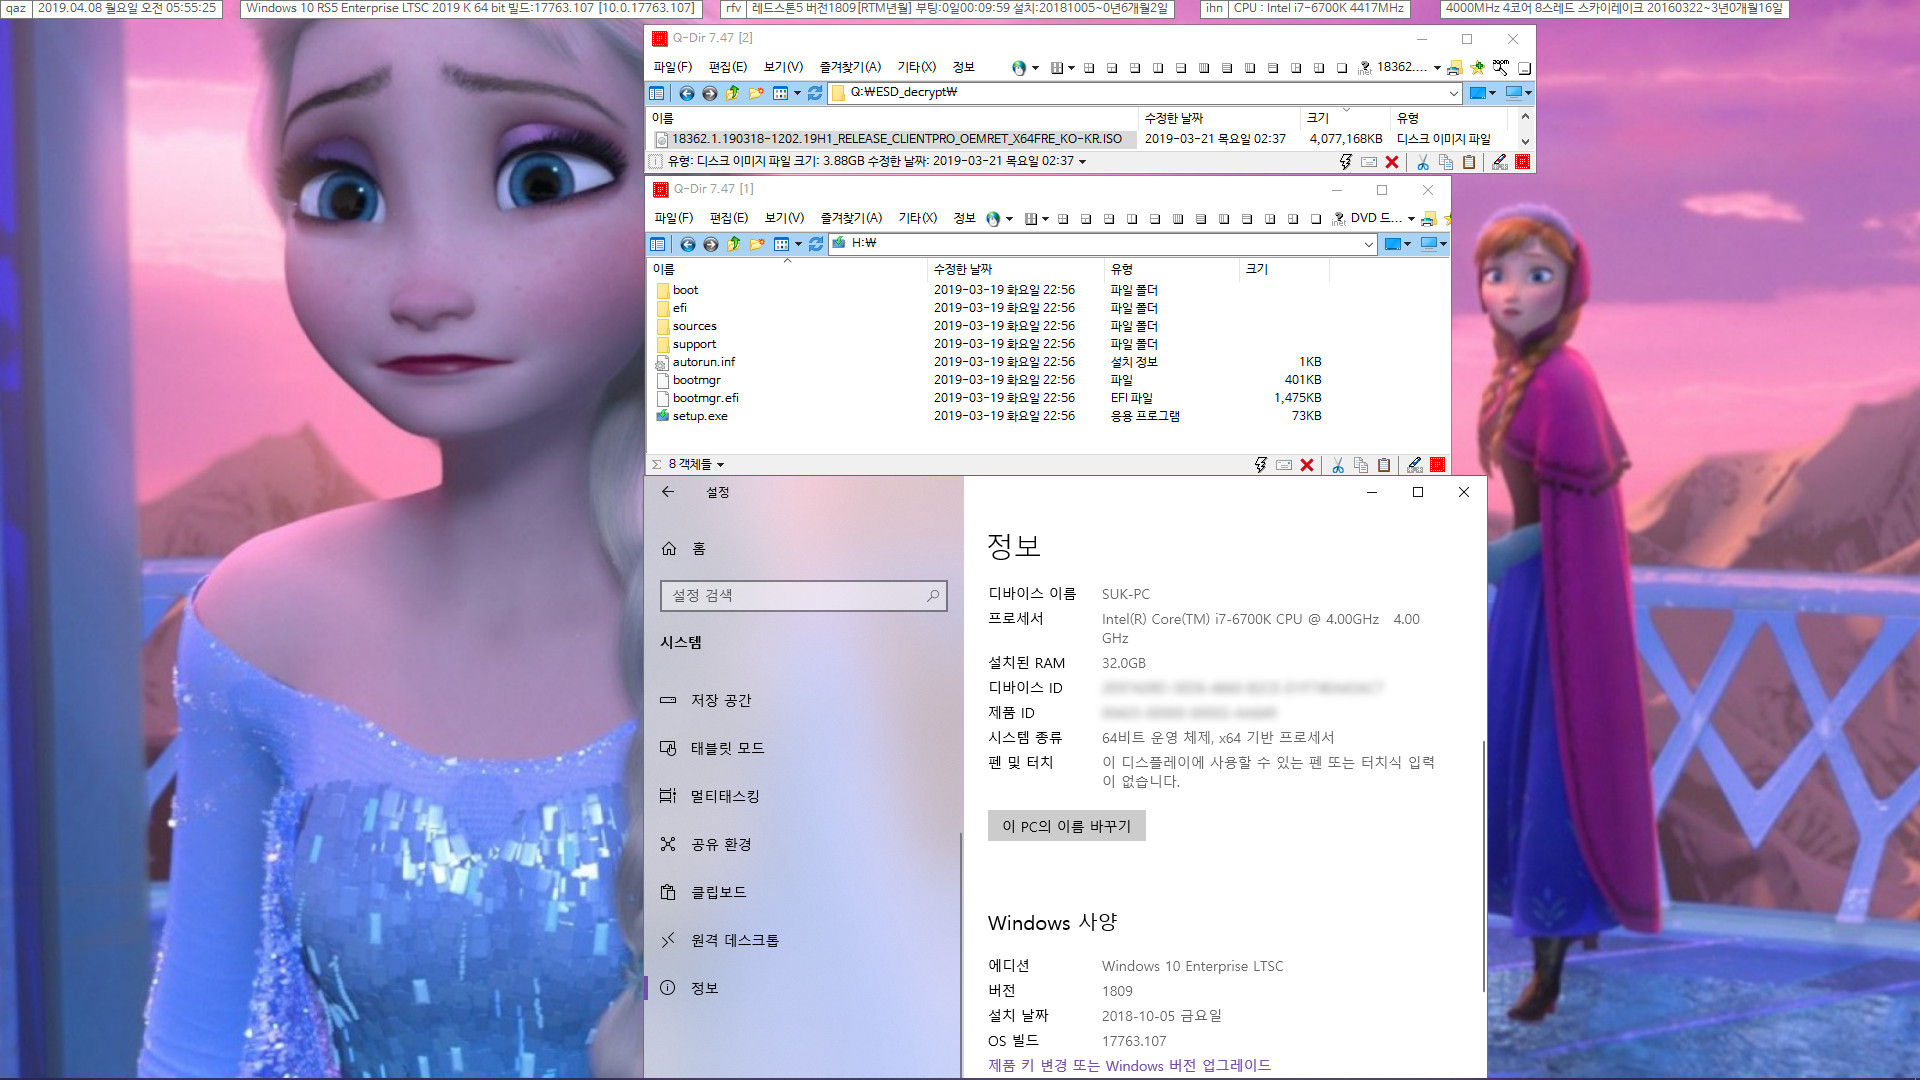Go back using Settings window arrow
The image size is (1920, 1080).
click(x=668, y=492)
